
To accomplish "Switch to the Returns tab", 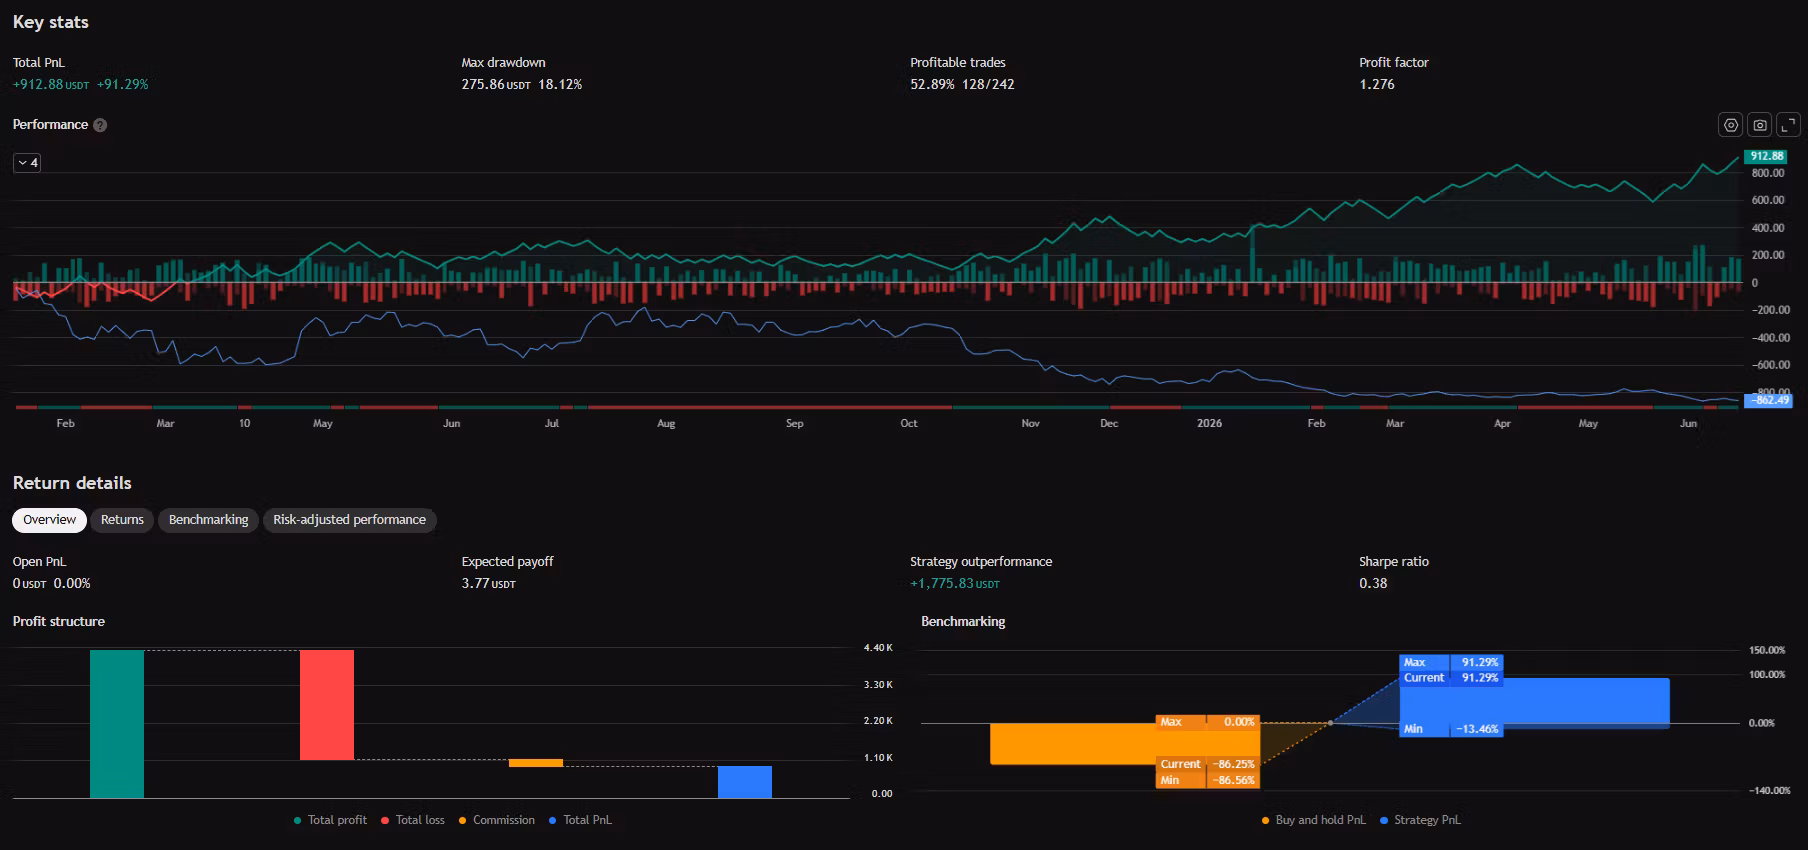I will click(122, 520).
